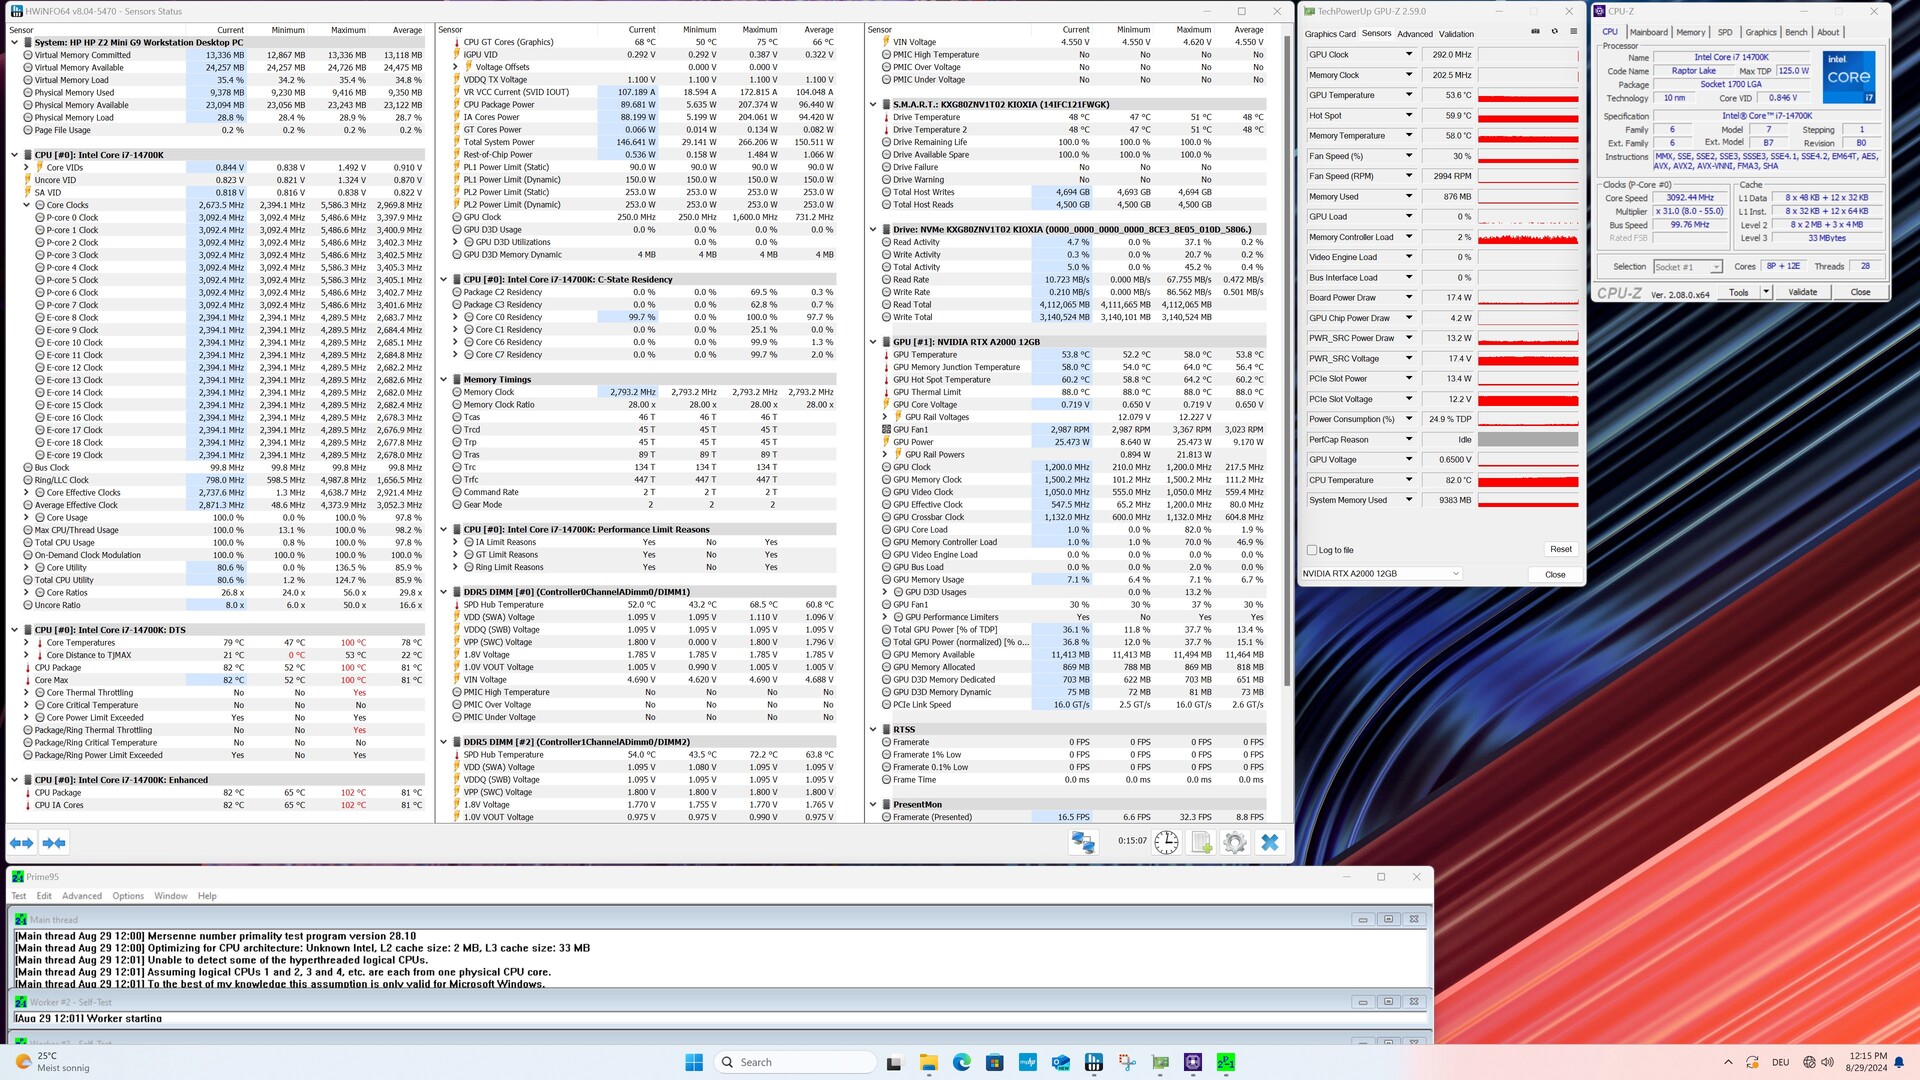Open GPU-Z hamburger menu icon
The image size is (1920, 1080).
(1573, 32)
